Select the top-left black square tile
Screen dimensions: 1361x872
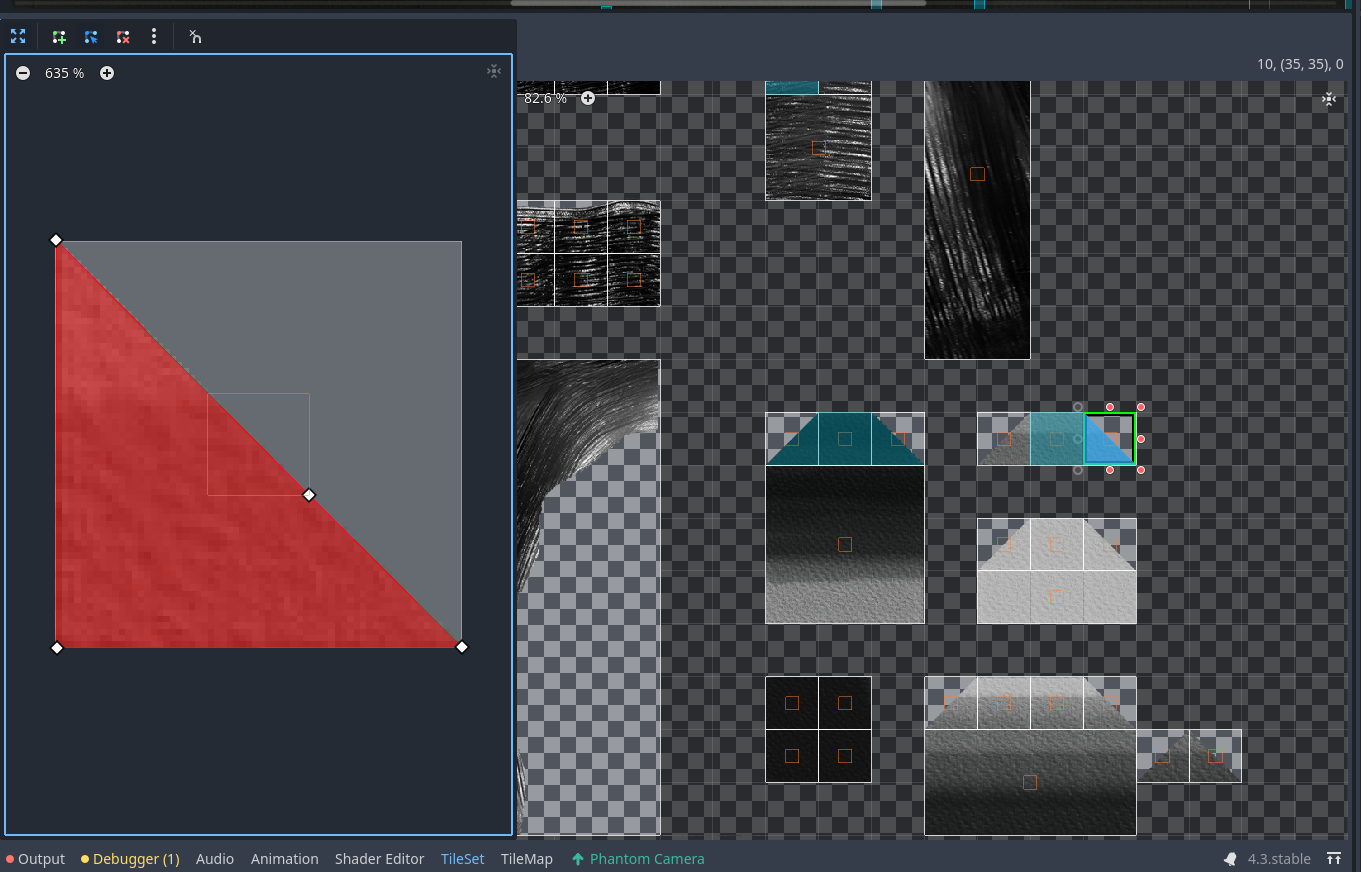[x=792, y=703]
